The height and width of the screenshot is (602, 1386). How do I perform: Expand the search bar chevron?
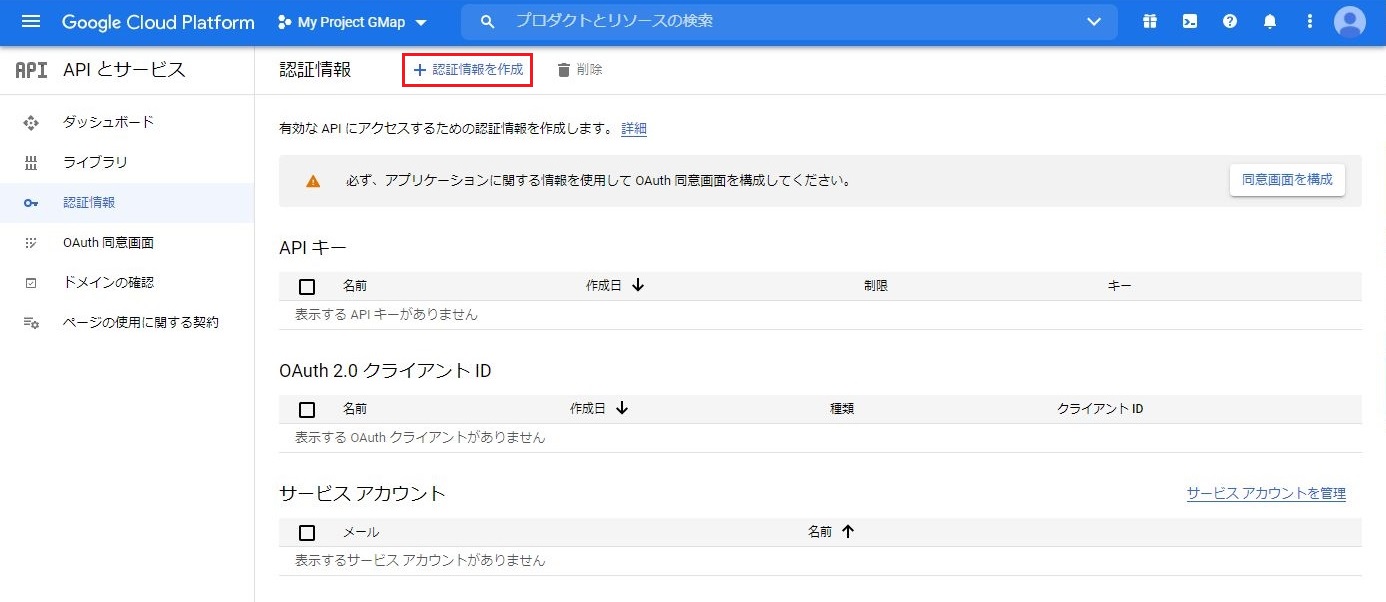coord(1094,21)
